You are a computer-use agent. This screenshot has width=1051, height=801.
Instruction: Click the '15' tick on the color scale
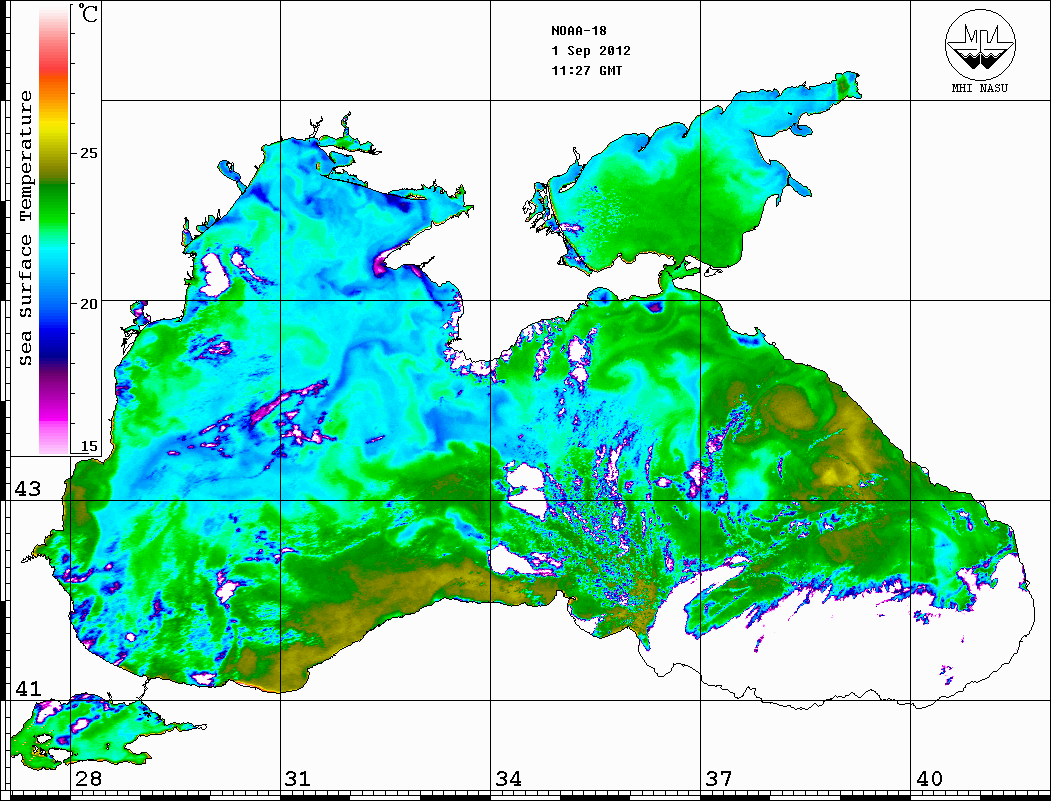(x=88, y=446)
